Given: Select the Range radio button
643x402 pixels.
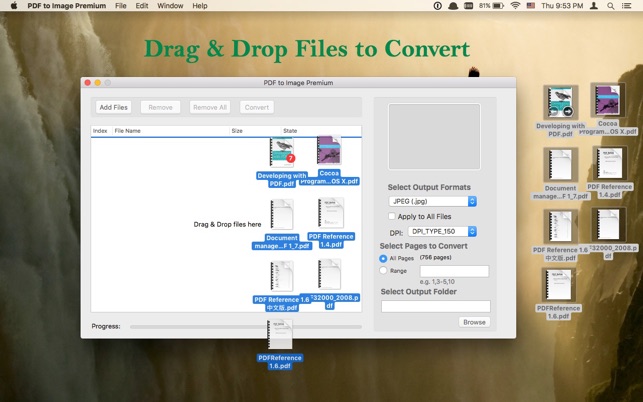Looking at the screenshot, I should pos(383,271).
